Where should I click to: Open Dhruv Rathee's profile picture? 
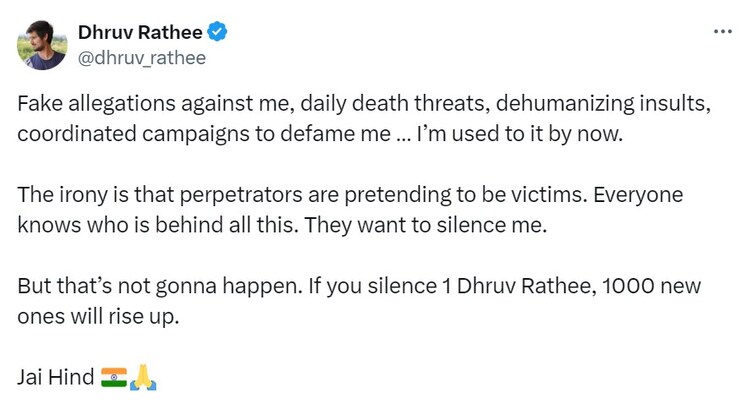click(x=42, y=45)
